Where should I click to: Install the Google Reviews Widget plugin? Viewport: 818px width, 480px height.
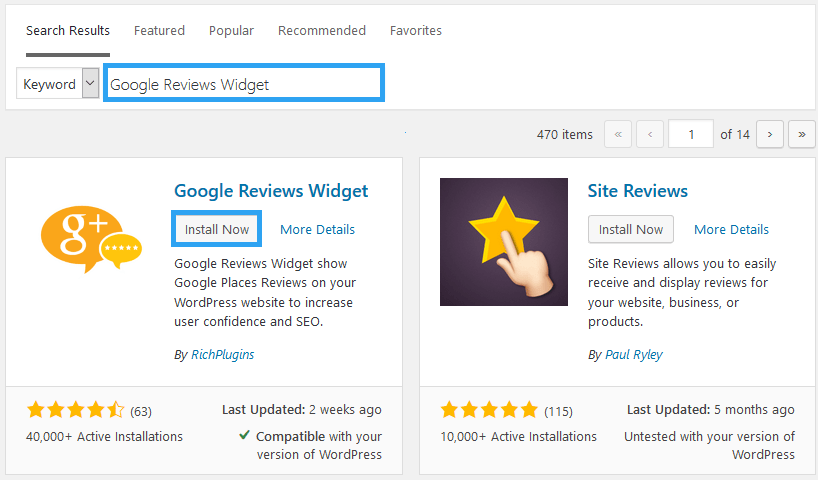(216, 229)
